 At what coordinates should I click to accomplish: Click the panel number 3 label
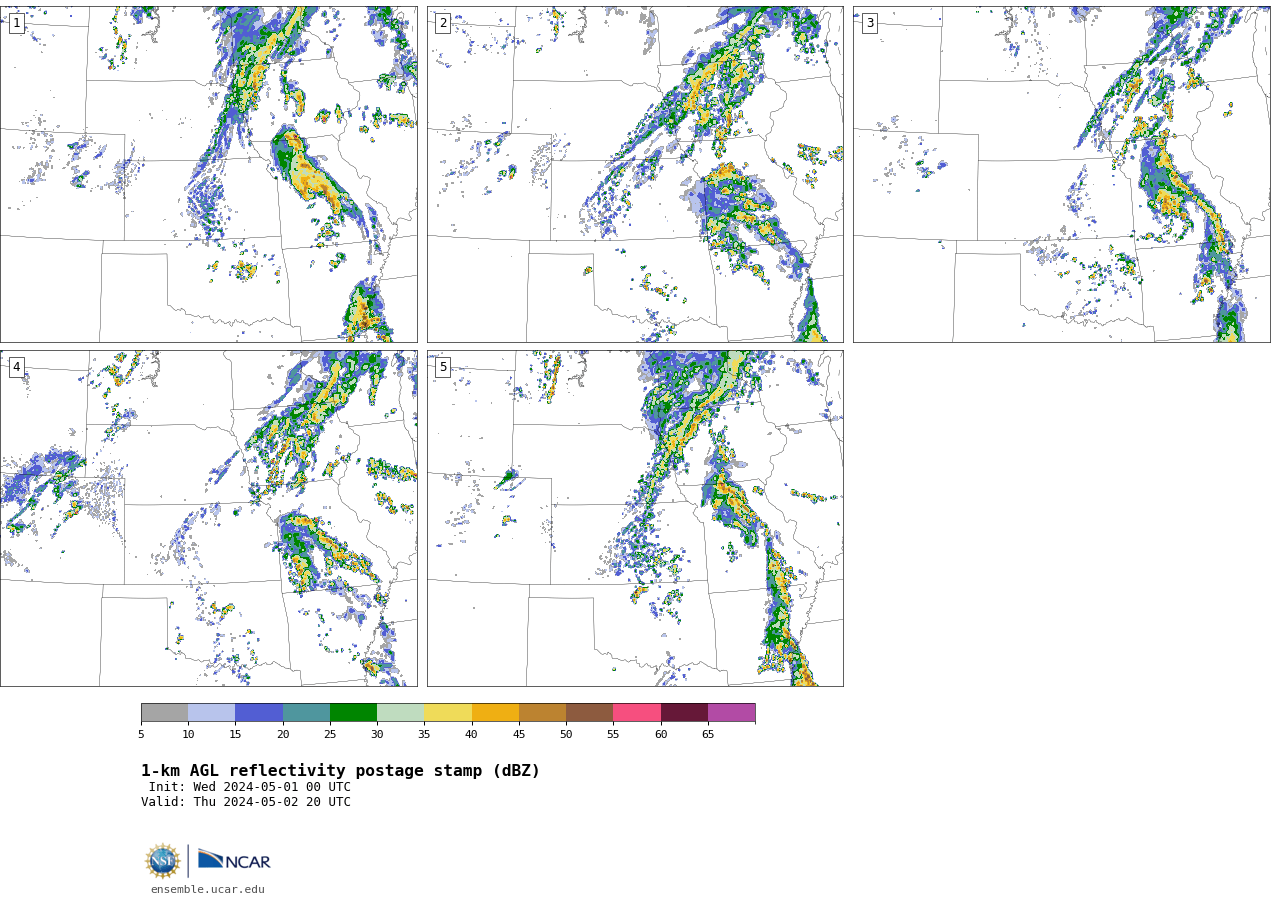click(869, 23)
